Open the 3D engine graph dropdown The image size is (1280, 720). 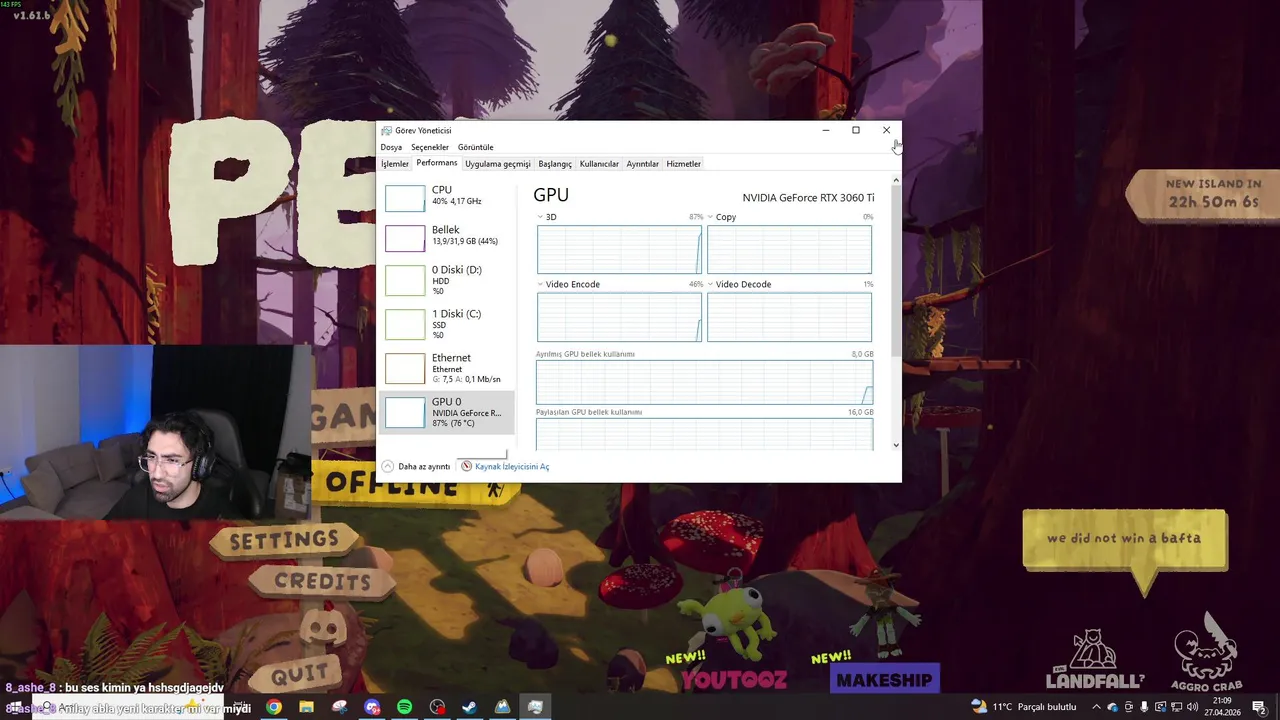pyautogui.click(x=541, y=217)
